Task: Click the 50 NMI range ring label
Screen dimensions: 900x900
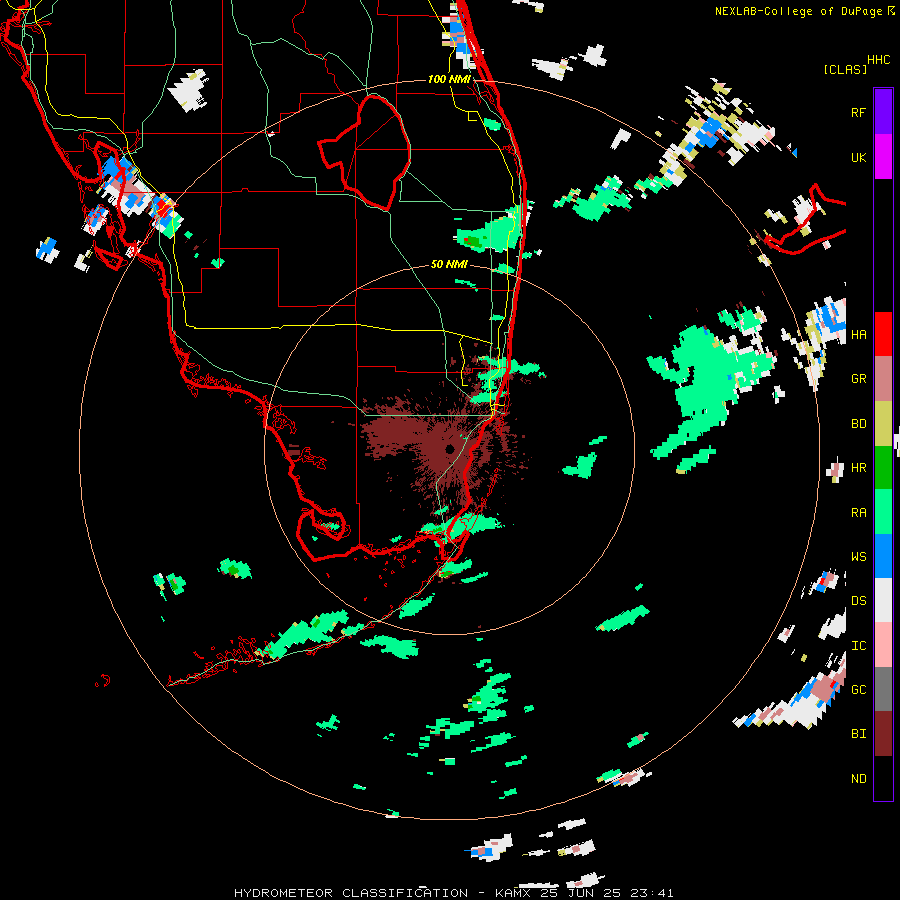Action: click(x=449, y=264)
